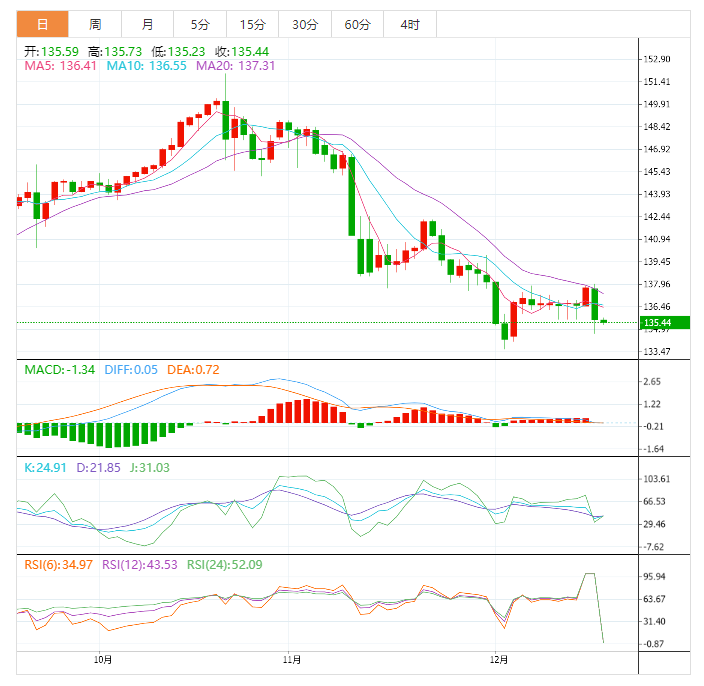
Task: Click the DEA:0.72 value
Action: click(193, 370)
